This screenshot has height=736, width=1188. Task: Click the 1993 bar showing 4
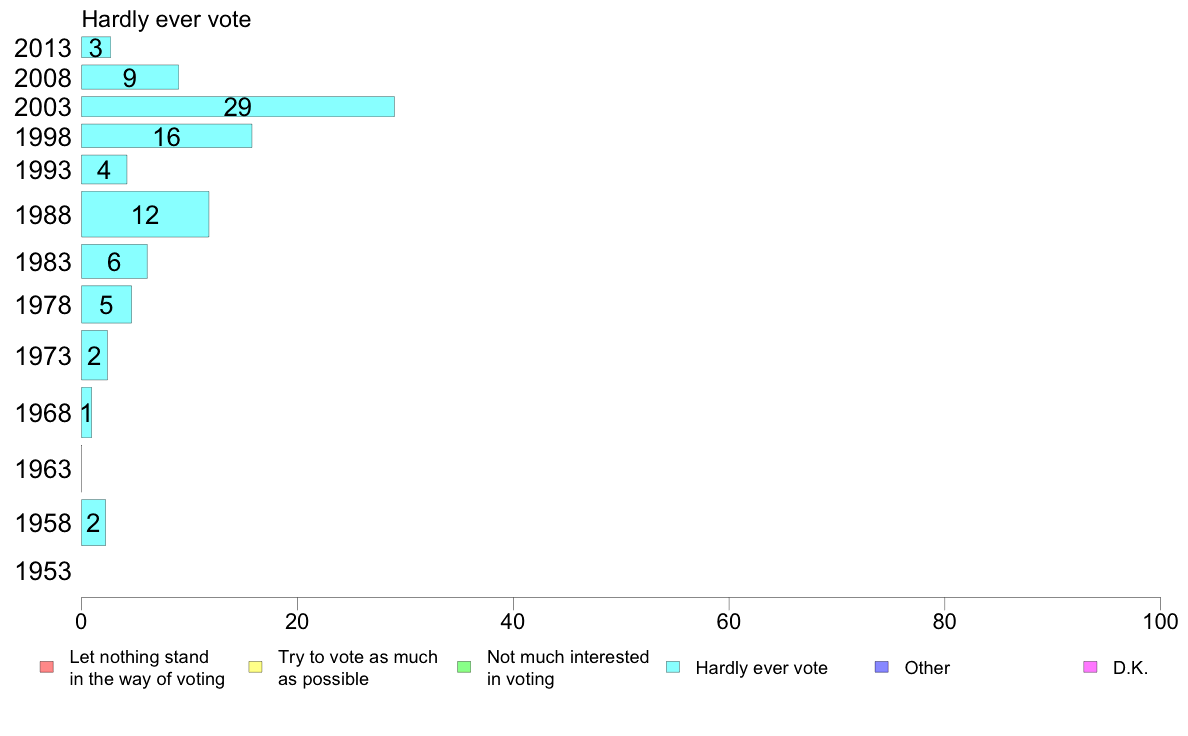click(104, 170)
